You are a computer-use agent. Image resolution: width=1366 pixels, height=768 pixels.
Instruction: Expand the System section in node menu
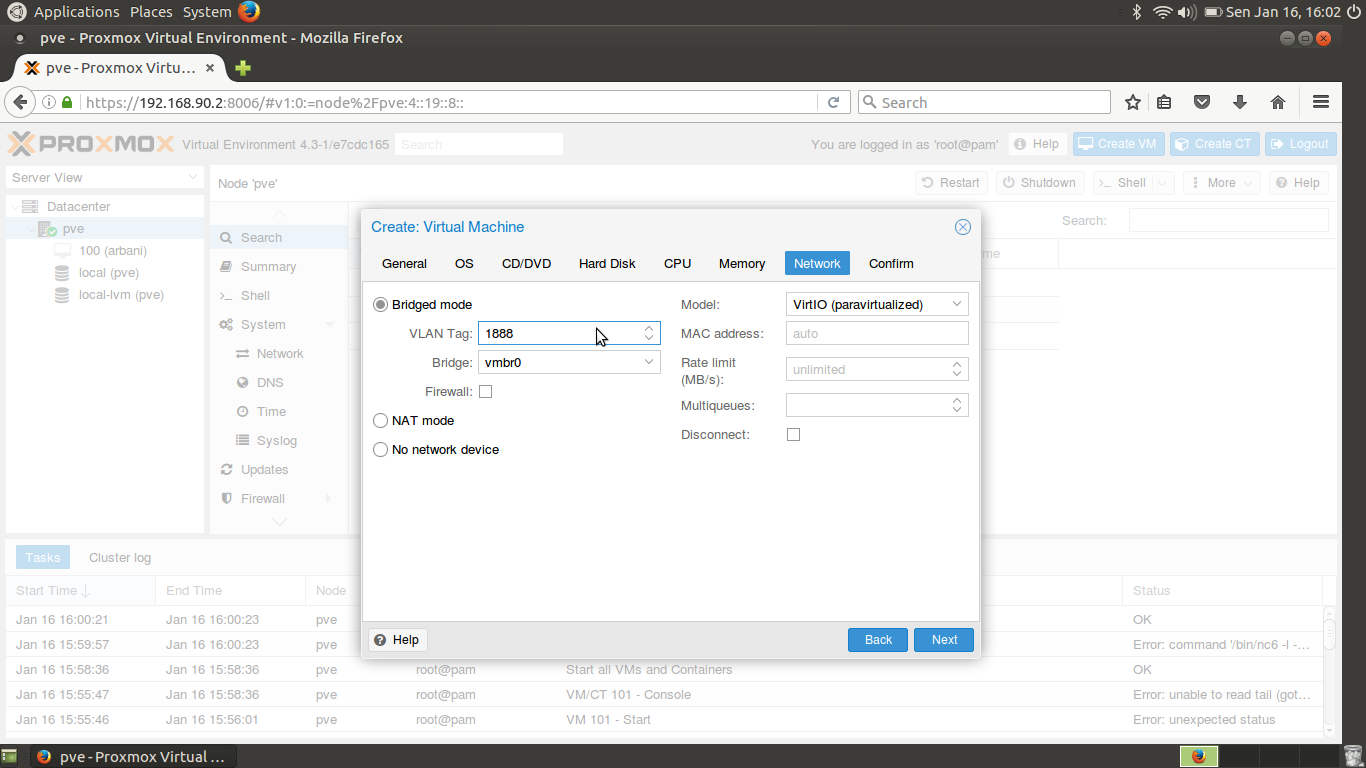(x=329, y=325)
